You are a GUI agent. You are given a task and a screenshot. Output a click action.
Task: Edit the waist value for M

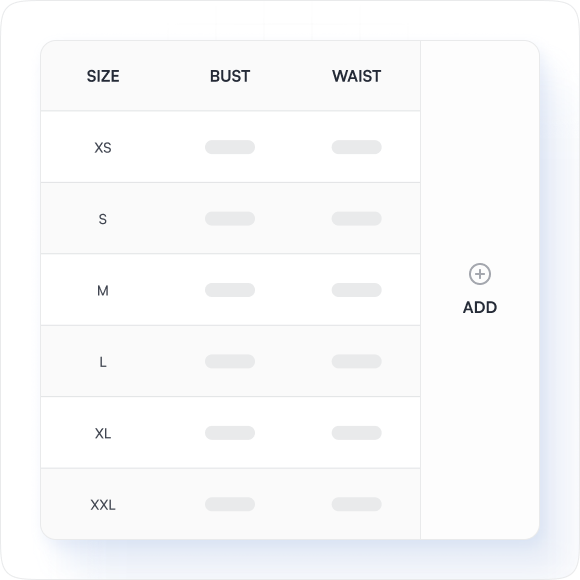tap(357, 290)
